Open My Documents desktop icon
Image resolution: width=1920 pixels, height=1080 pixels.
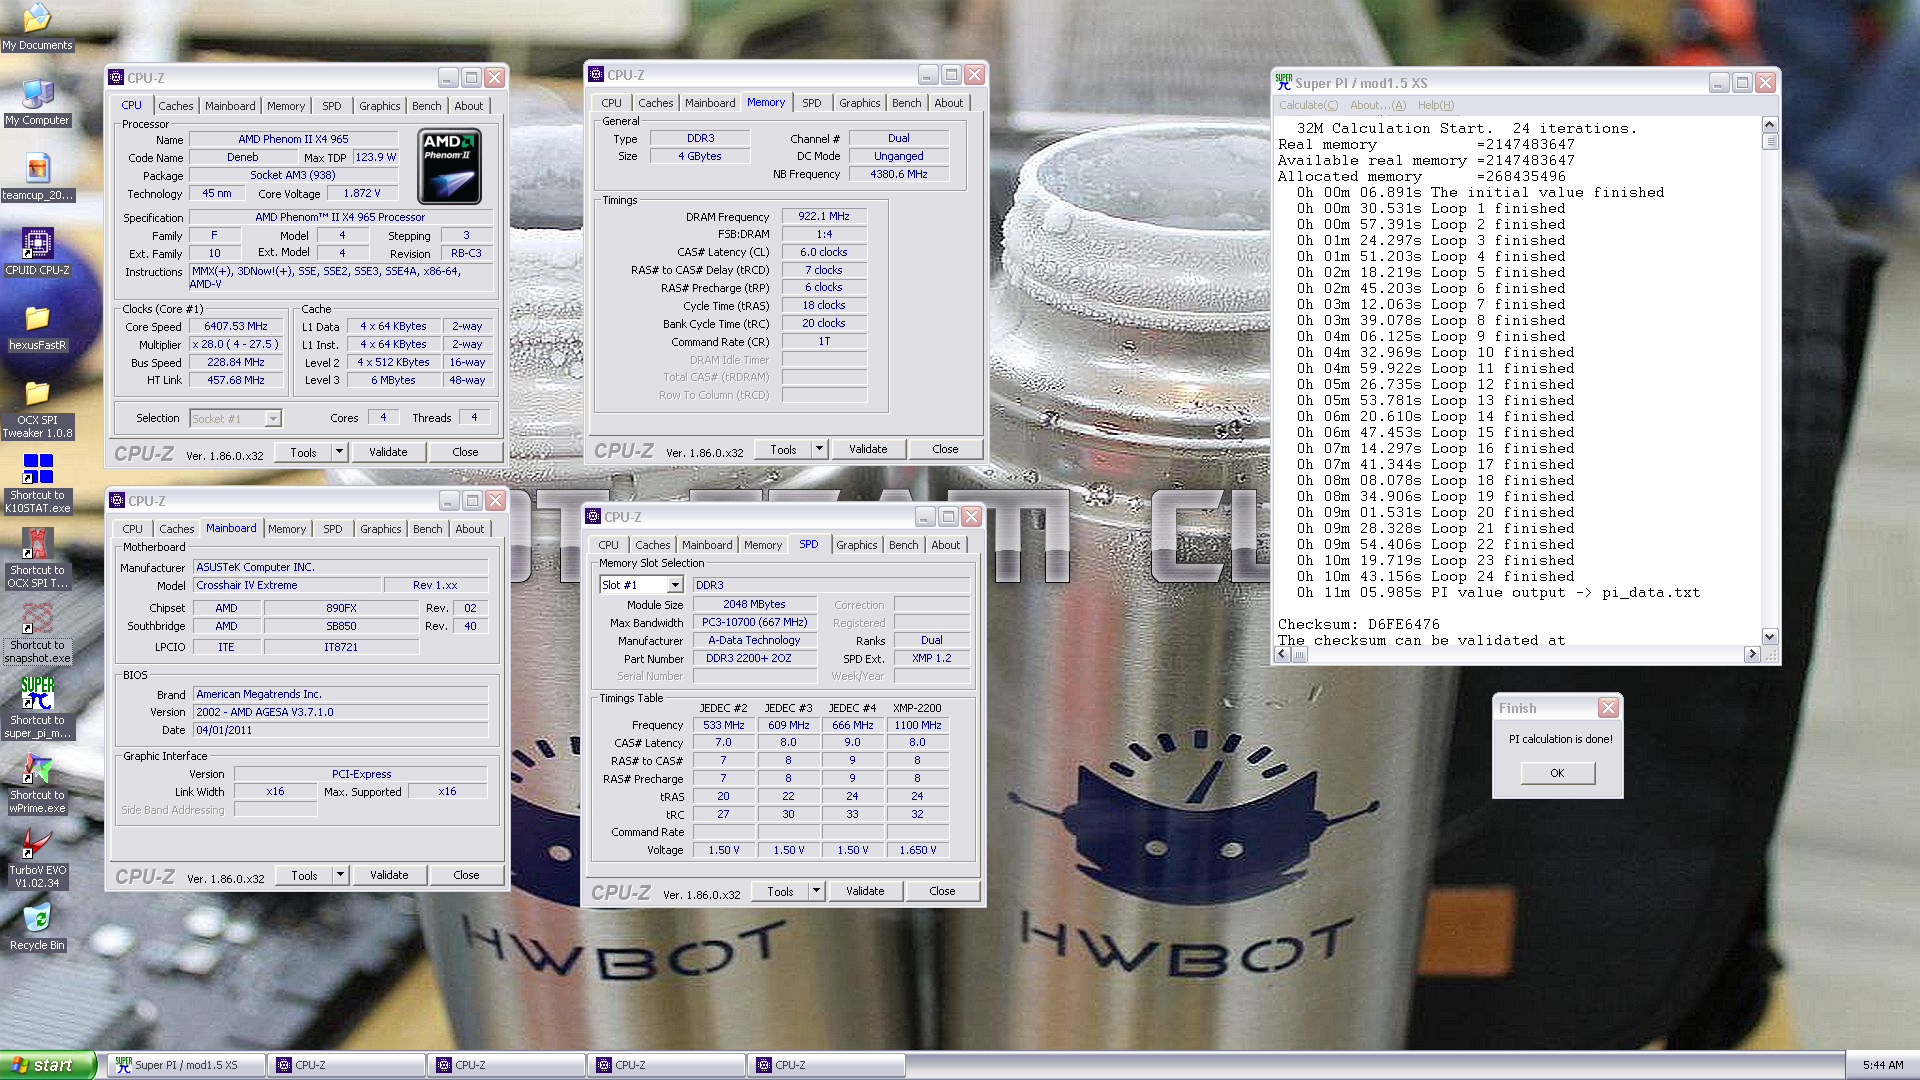[x=37, y=26]
